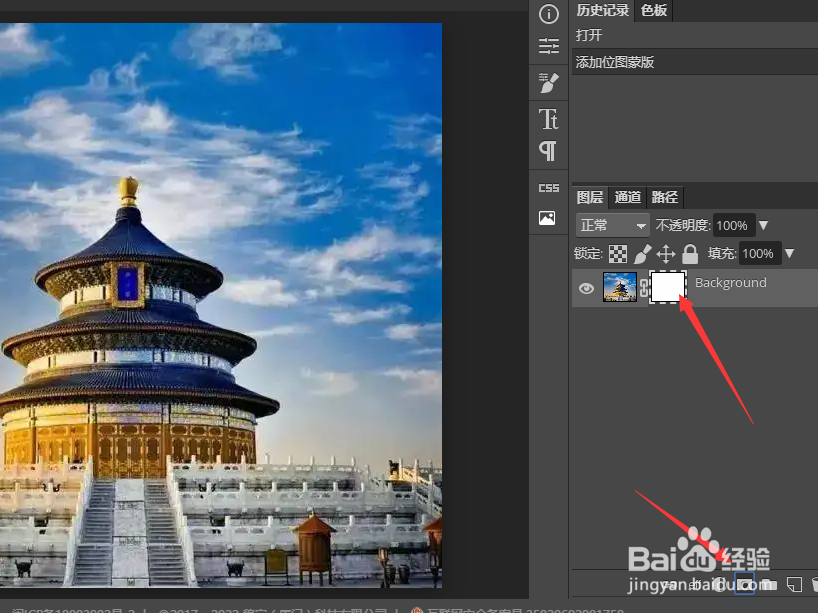Open the 填充 fill dropdown arrow
This screenshot has width=818, height=613.
point(789,254)
